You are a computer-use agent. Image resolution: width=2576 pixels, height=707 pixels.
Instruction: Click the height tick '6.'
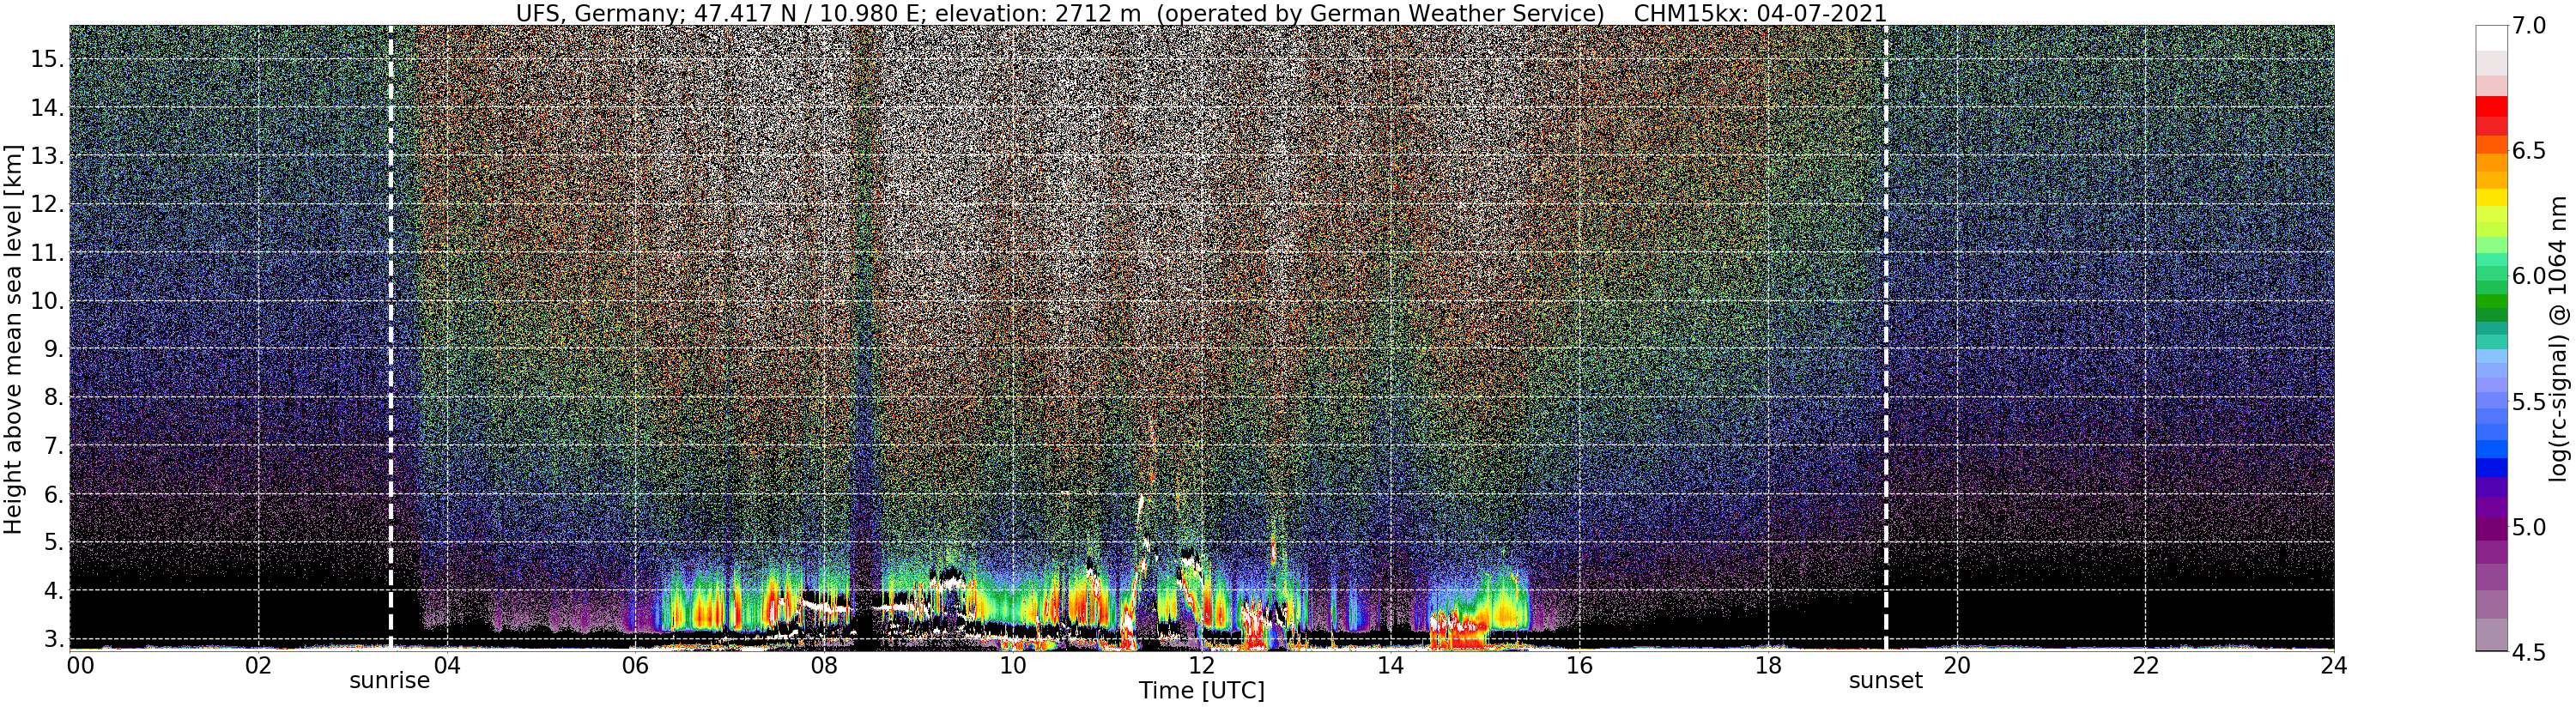tap(53, 494)
